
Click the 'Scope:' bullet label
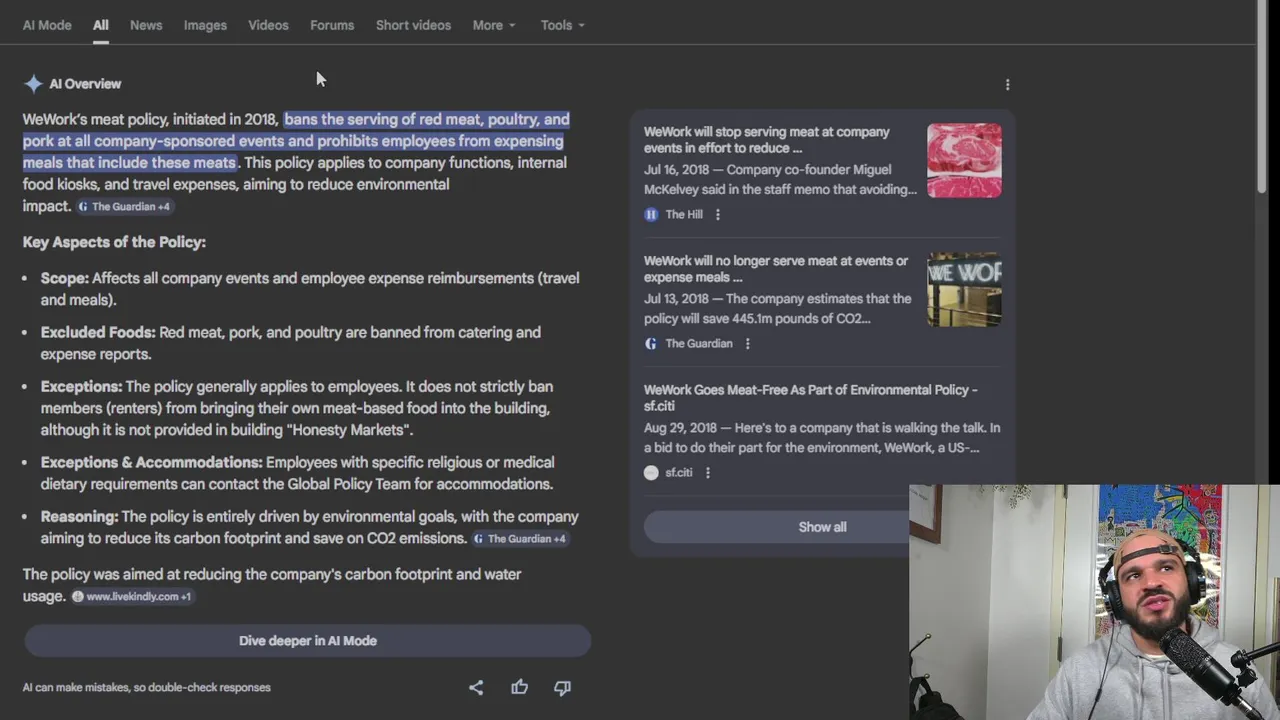[x=64, y=278]
